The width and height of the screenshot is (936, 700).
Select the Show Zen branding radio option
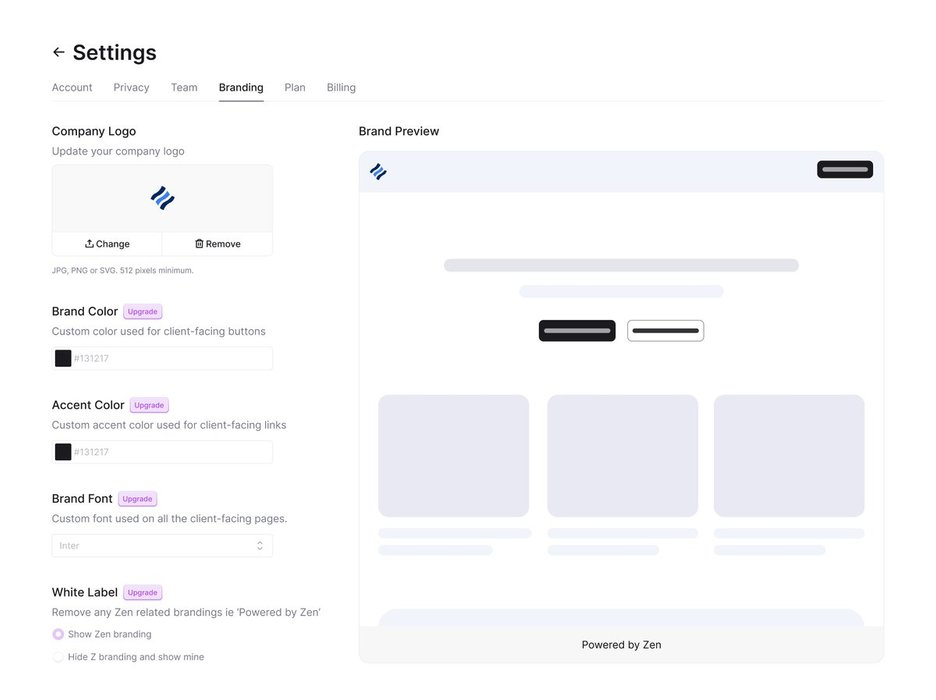click(58, 634)
